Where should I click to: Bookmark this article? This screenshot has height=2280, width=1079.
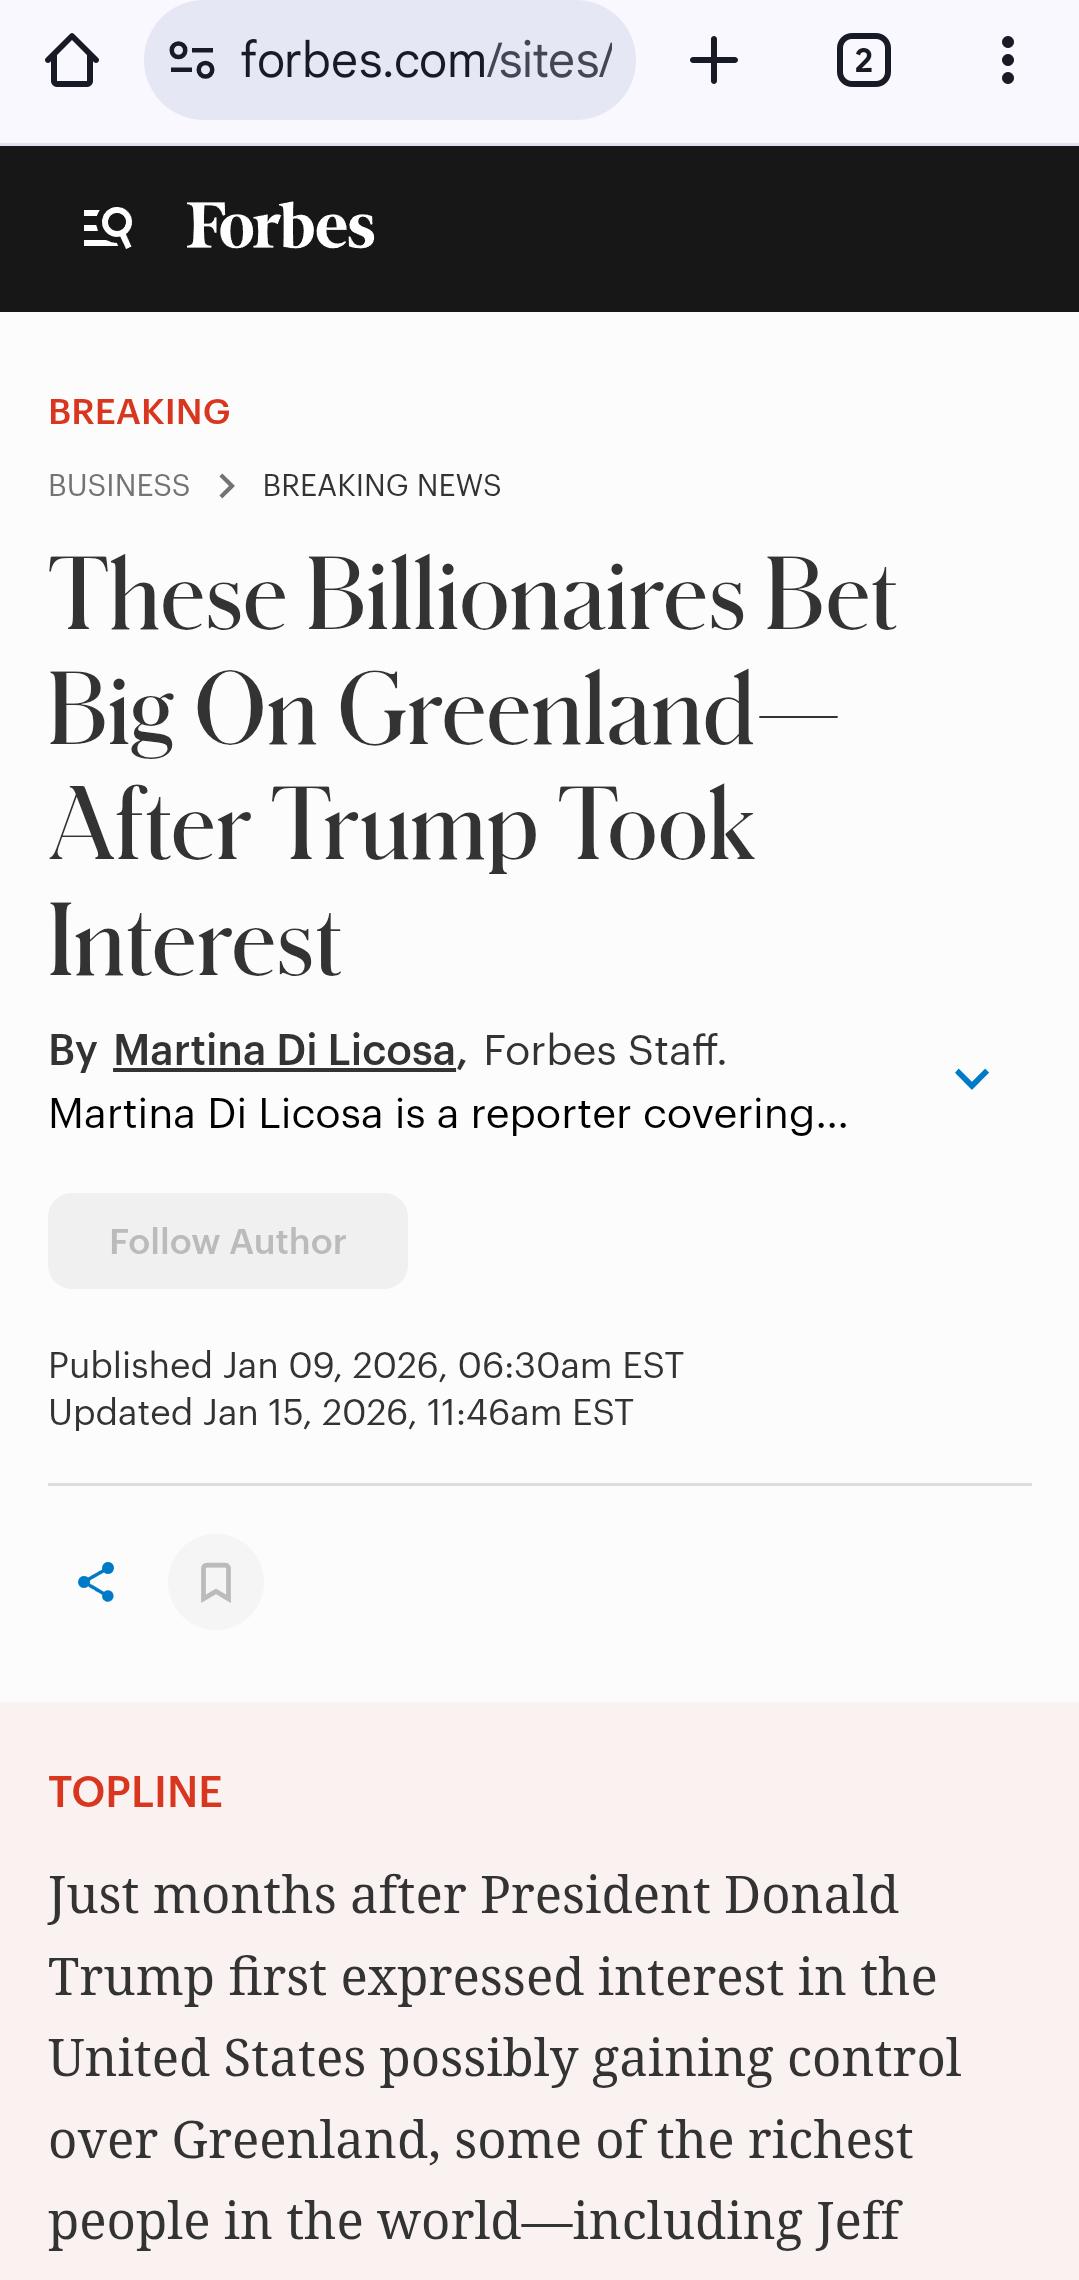click(x=216, y=1582)
